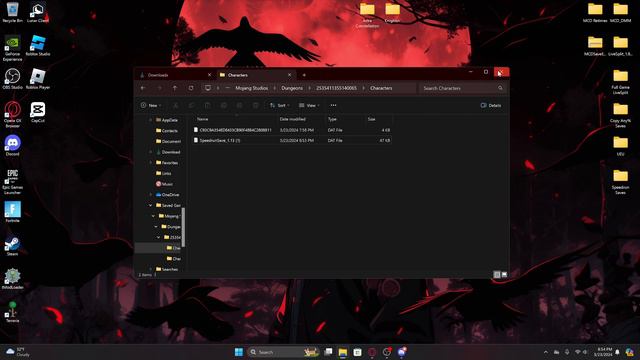The width and height of the screenshot is (640, 360).
Task: Toggle the Details pane
Action: pyautogui.click(x=491, y=105)
